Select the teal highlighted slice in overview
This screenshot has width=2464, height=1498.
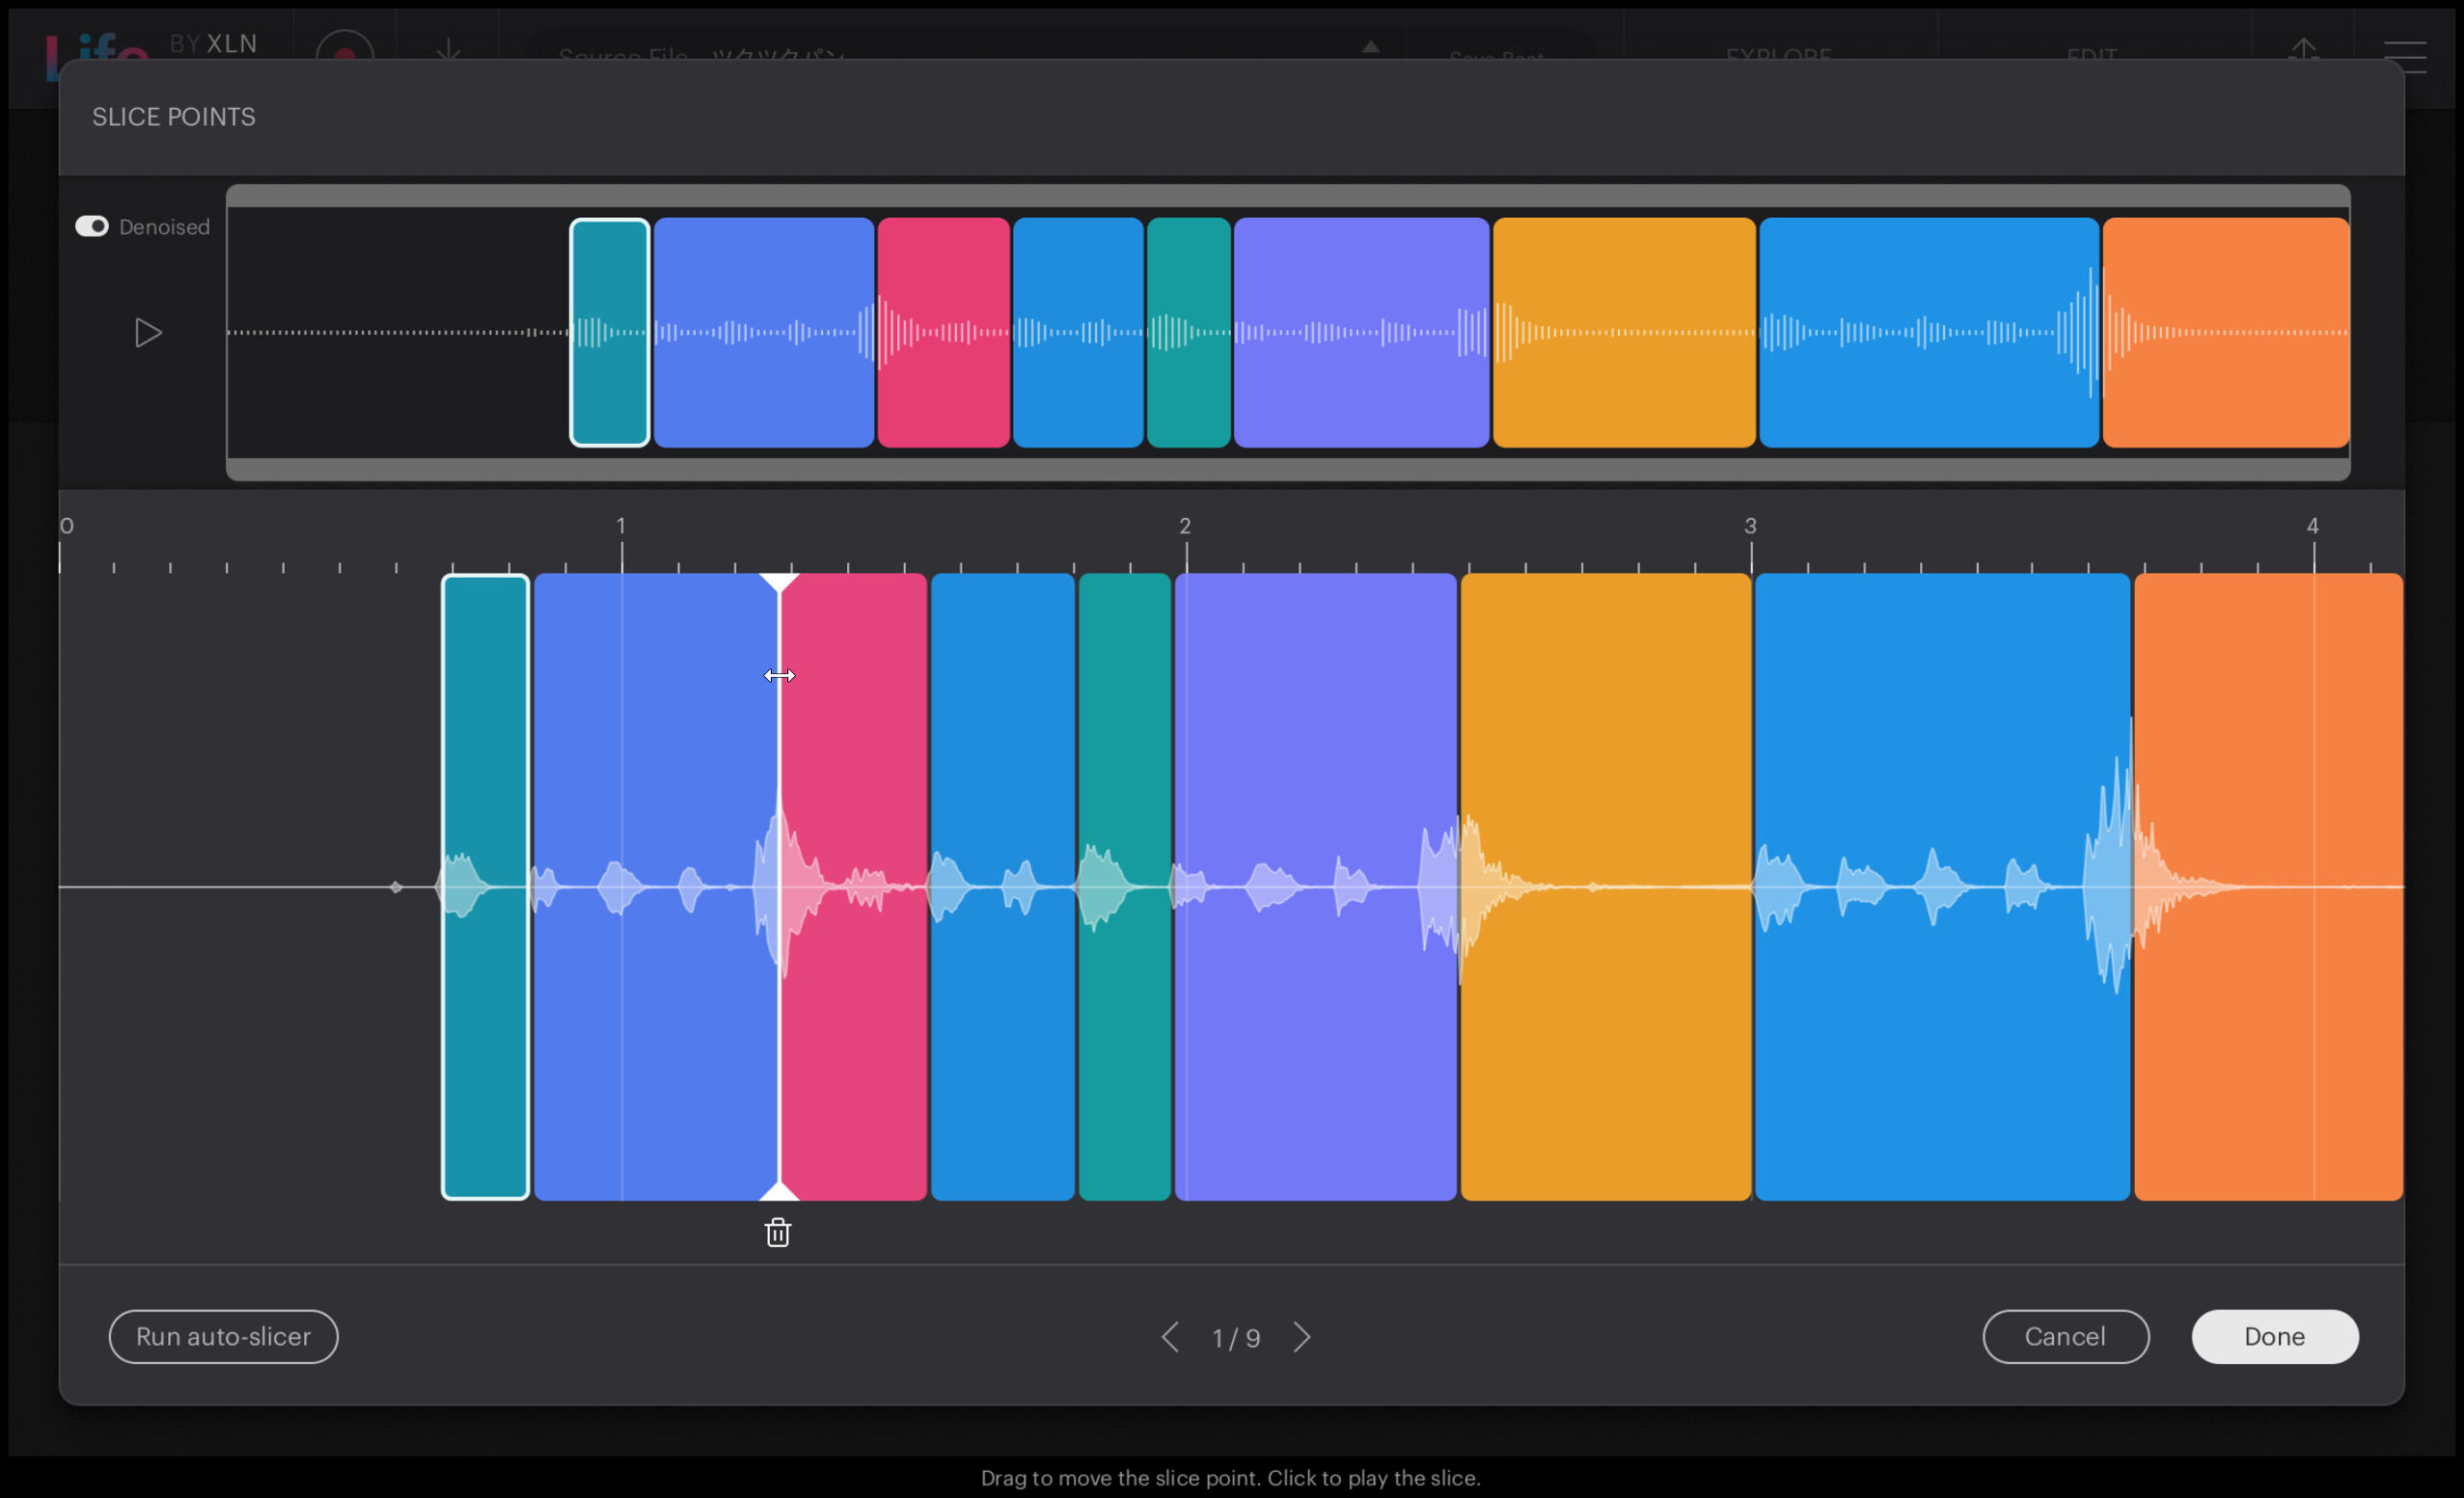coord(609,332)
